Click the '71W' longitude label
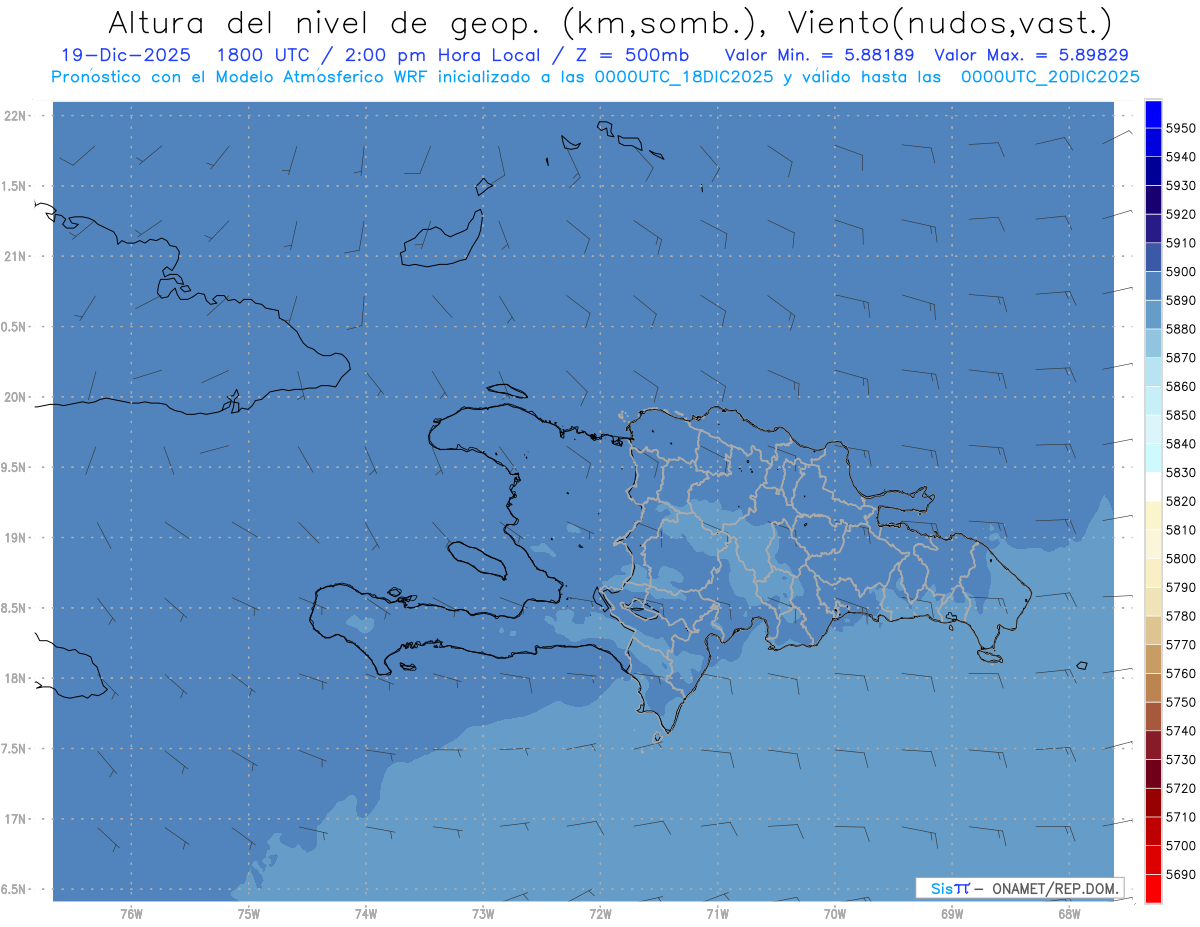Image resolution: width=1200 pixels, height=927 pixels. (x=717, y=914)
